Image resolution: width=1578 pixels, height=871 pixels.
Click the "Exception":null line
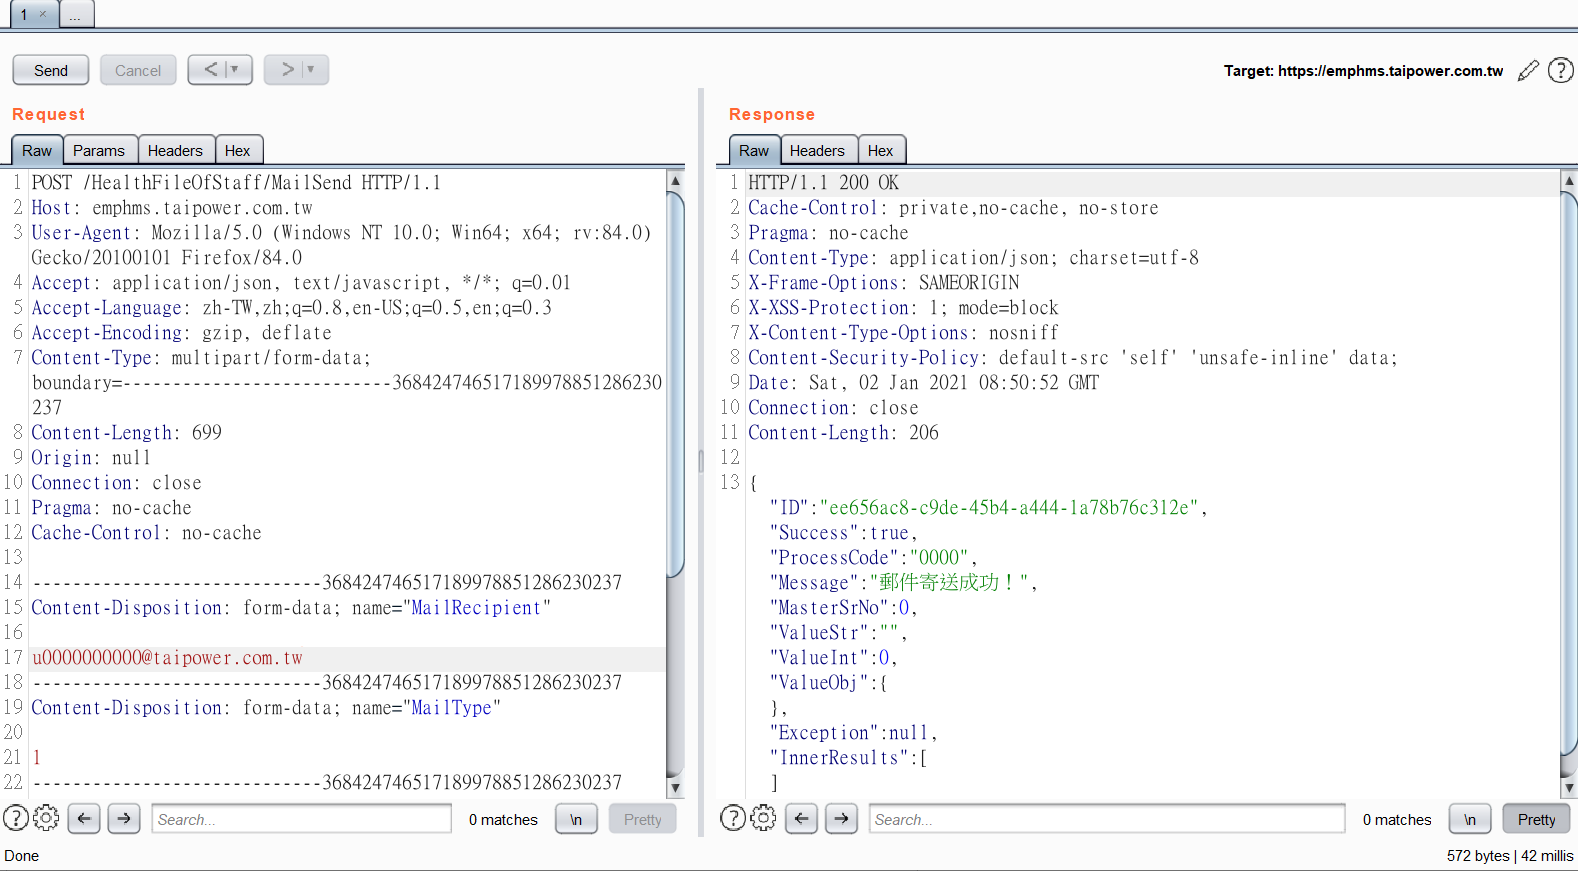click(x=853, y=733)
